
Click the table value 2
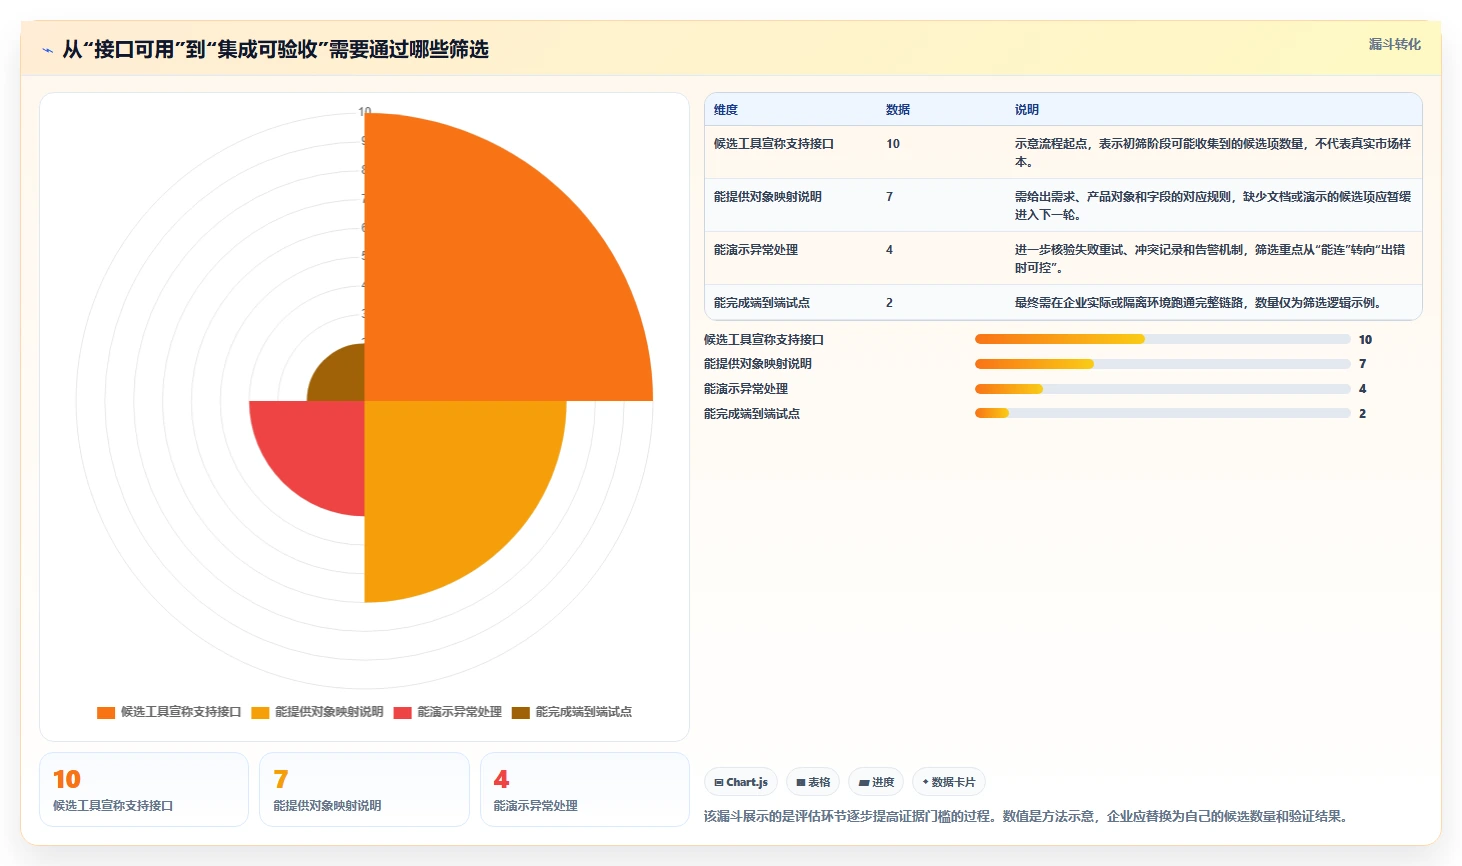click(889, 303)
